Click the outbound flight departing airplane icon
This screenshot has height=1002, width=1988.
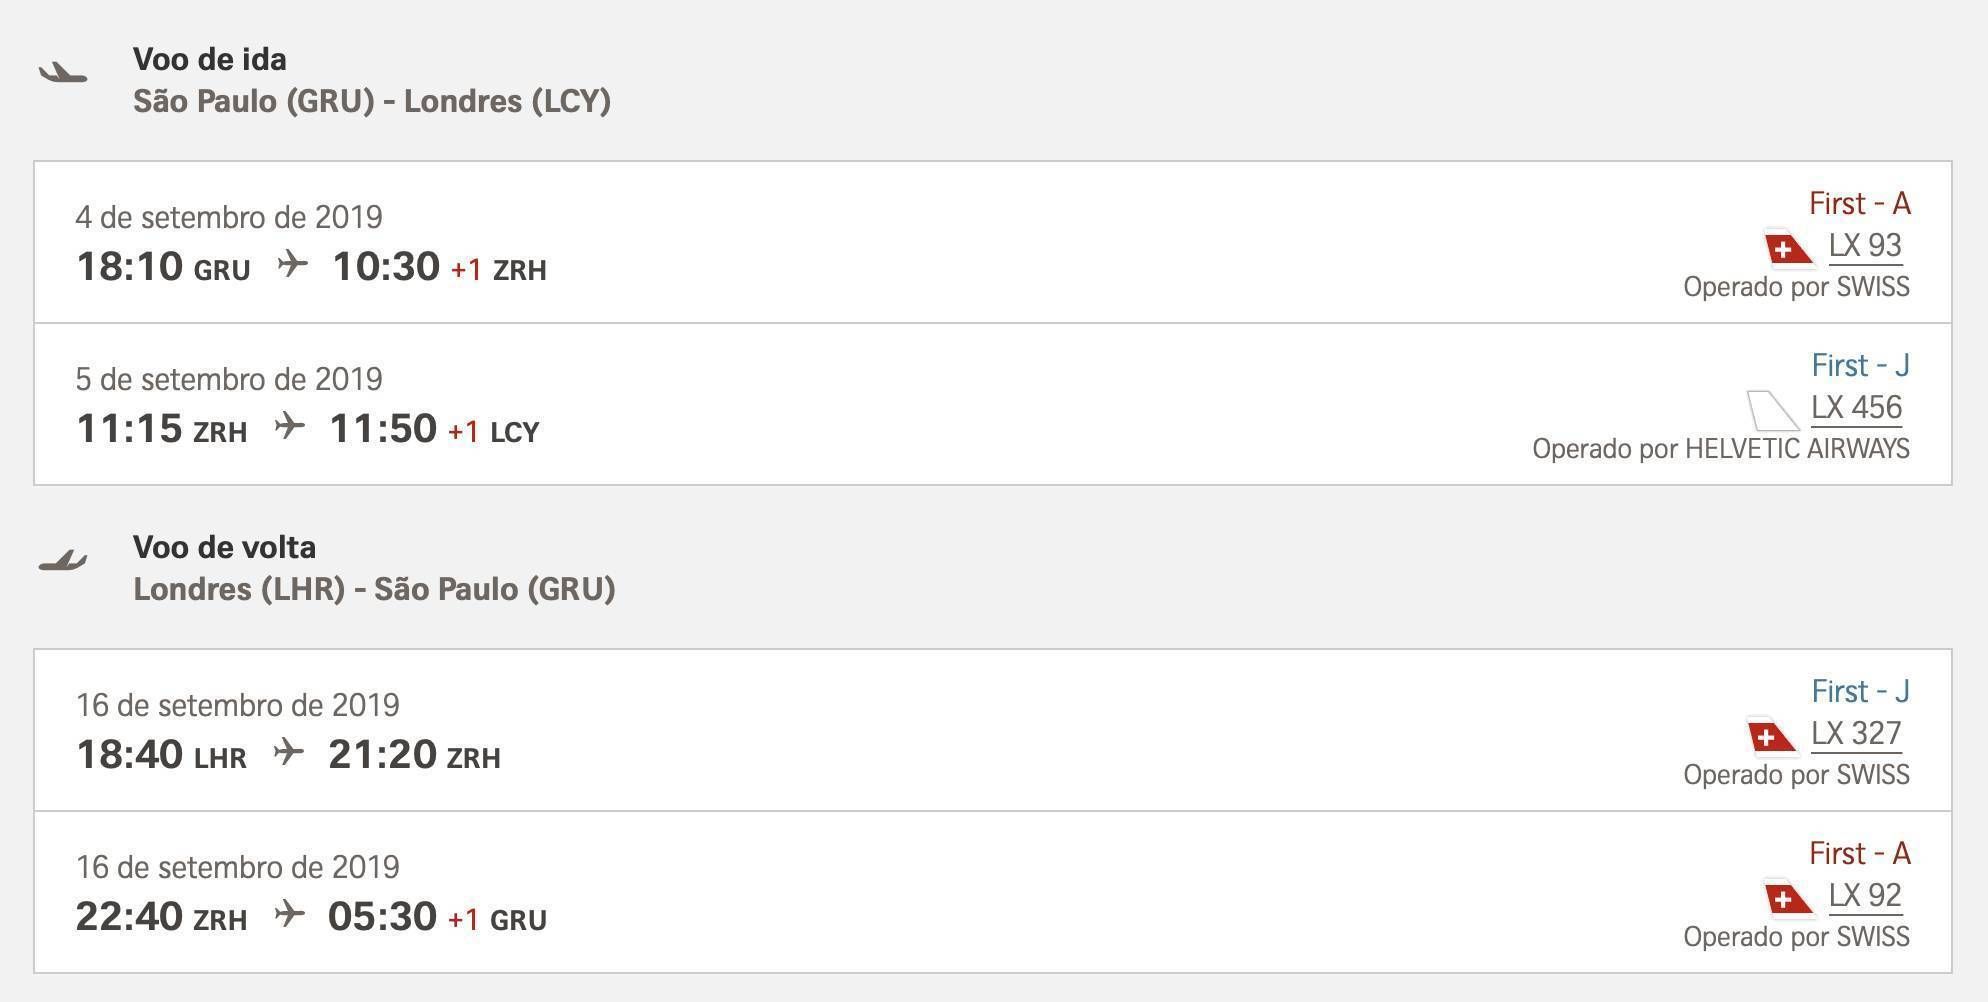(63, 73)
